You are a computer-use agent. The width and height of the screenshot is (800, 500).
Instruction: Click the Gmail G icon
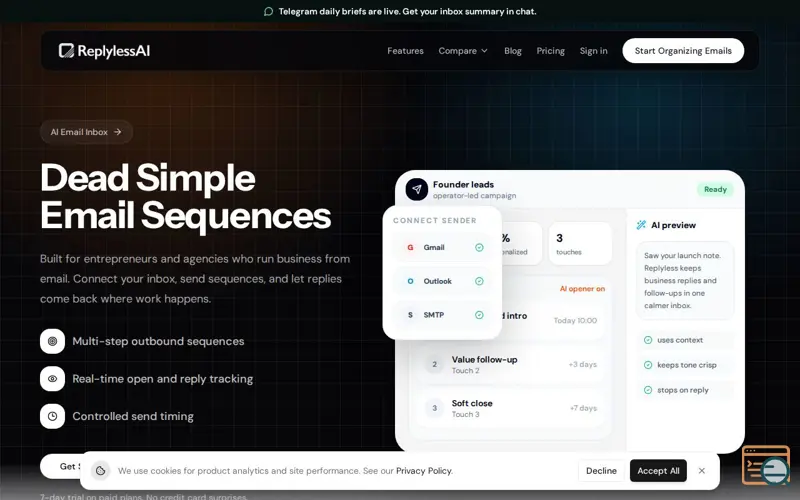410,247
